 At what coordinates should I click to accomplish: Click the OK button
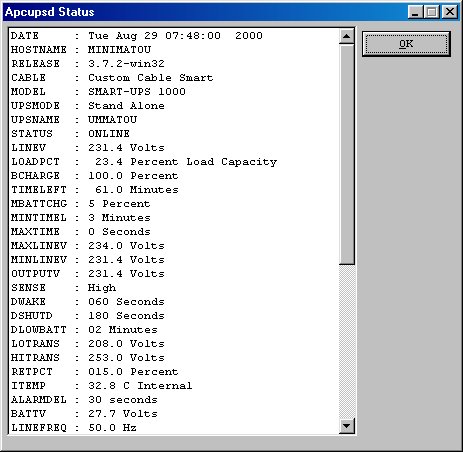coord(406,44)
